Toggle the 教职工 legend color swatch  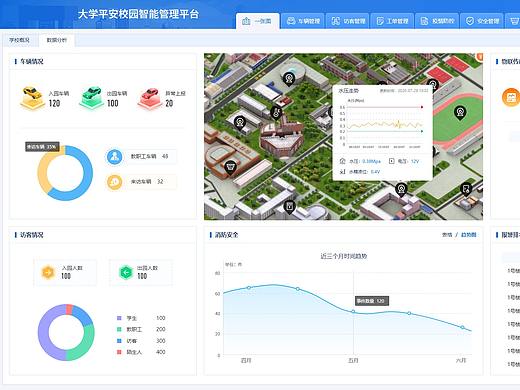[119, 329]
